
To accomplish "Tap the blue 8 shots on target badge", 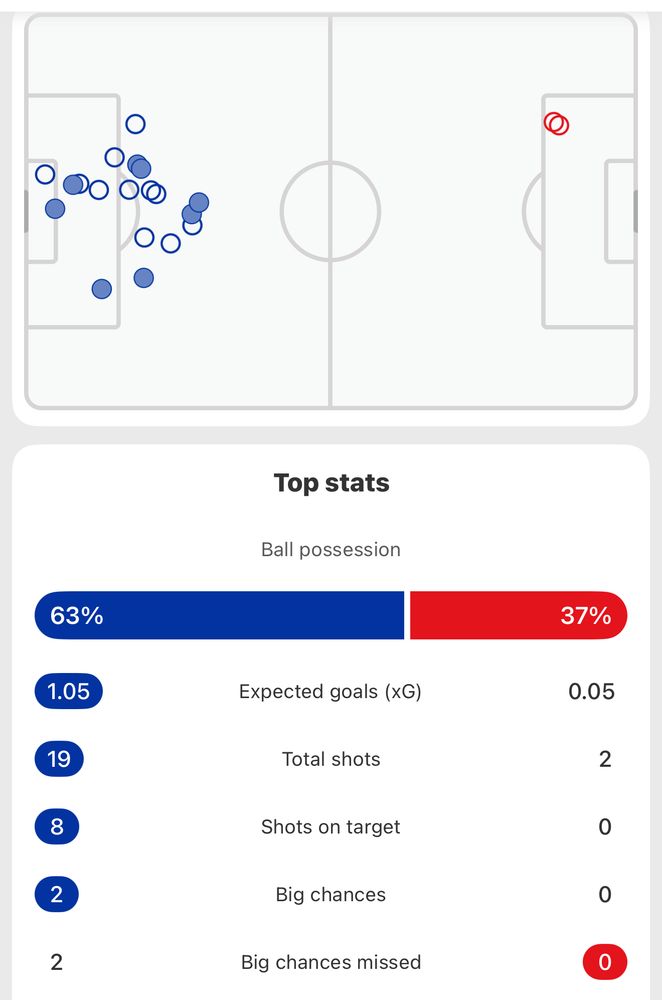I will (x=57, y=827).
